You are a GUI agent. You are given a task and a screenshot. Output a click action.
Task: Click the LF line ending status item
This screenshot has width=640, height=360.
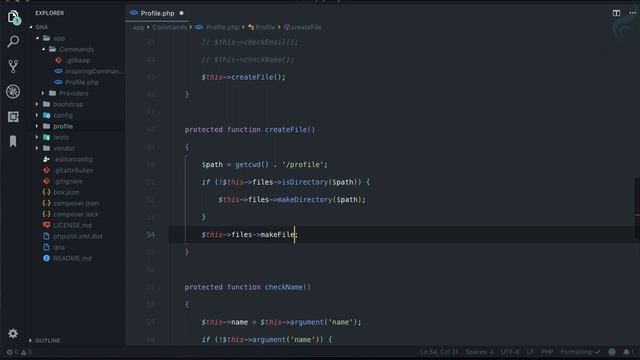point(530,352)
